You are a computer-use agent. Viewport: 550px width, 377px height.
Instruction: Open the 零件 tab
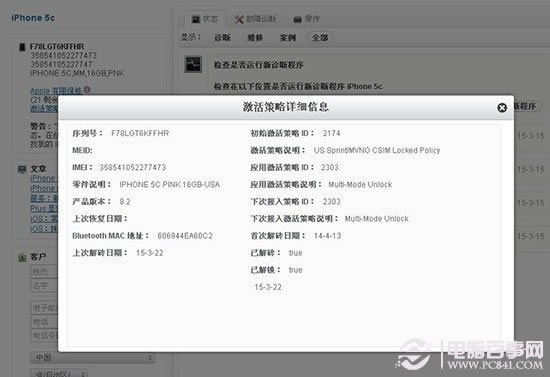point(307,19)
